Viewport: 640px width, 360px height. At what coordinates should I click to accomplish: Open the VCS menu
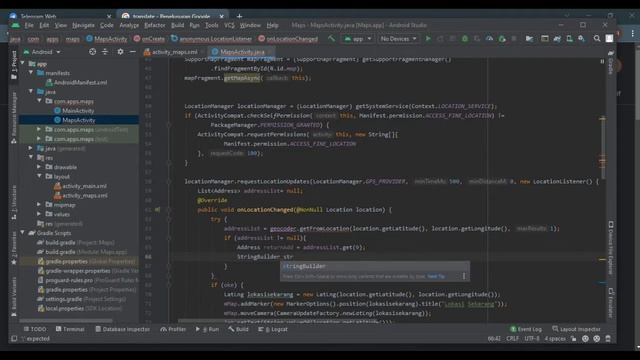229,25
